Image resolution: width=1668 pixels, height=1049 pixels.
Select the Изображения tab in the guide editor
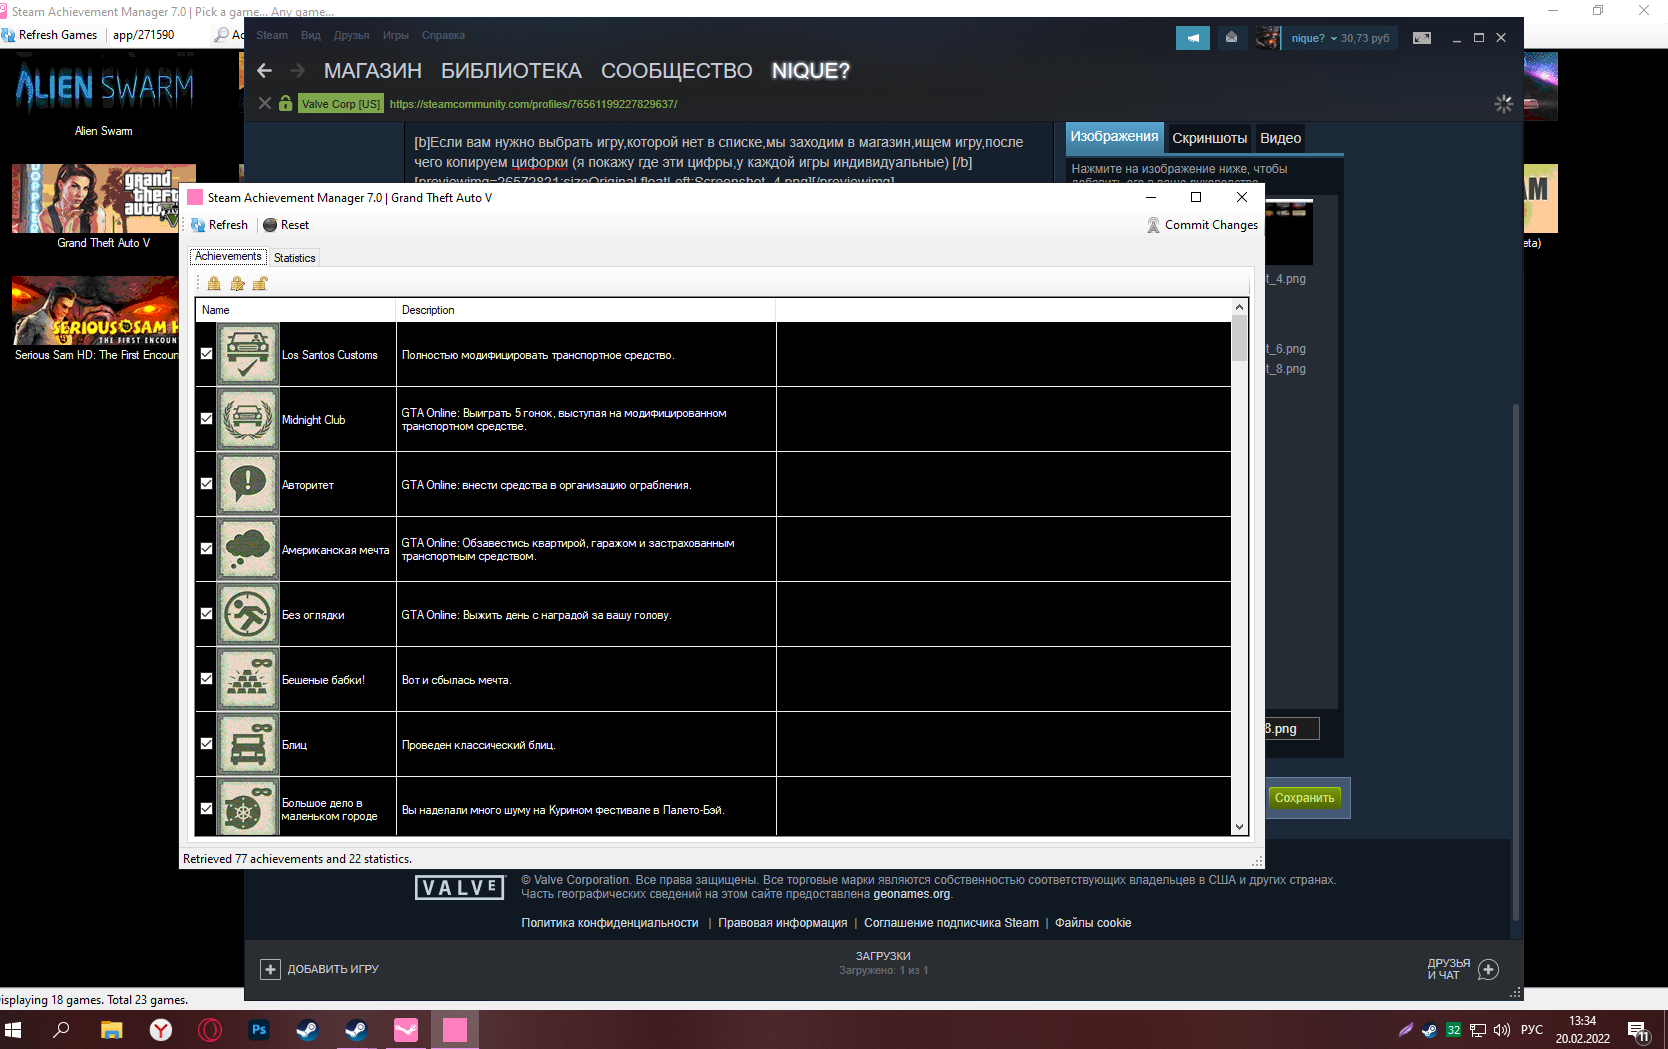click(1115, 137)
